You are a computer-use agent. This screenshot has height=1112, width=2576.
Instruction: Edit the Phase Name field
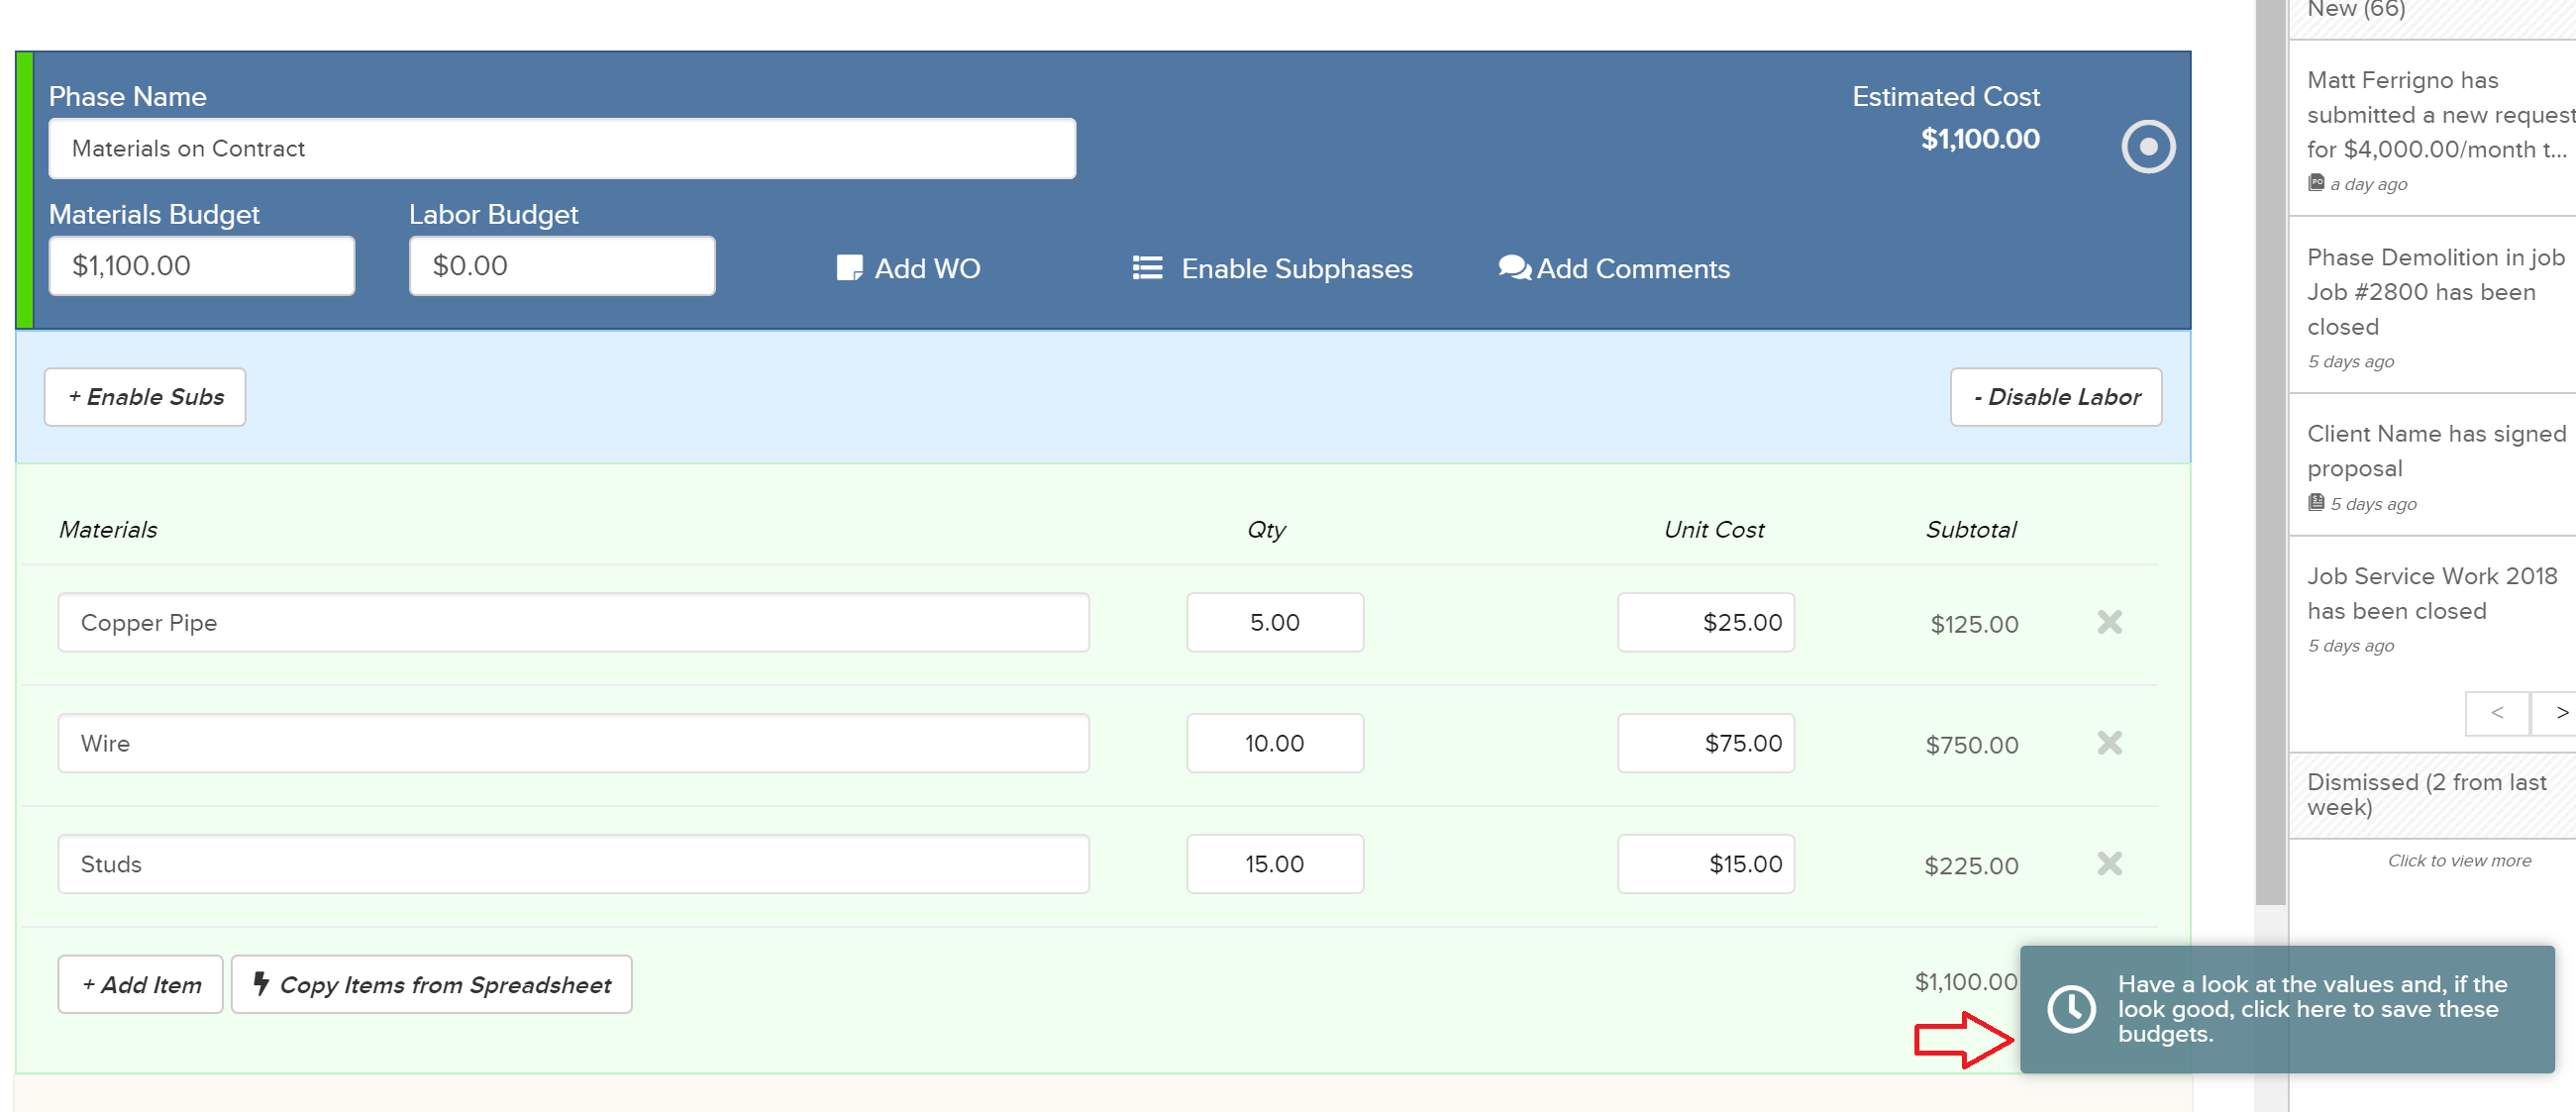(562, 148)
